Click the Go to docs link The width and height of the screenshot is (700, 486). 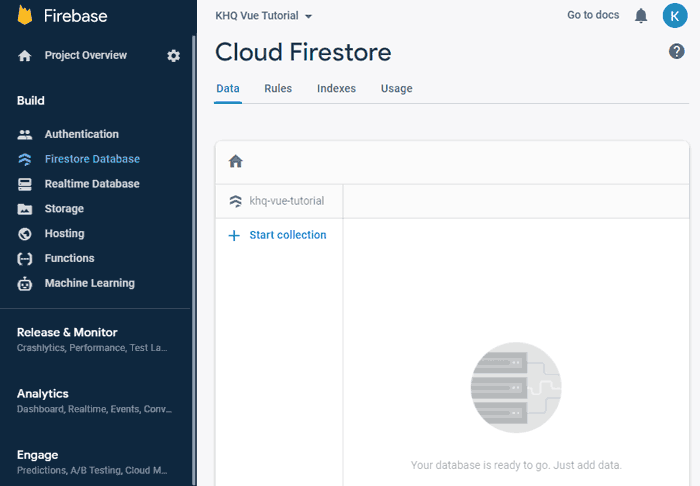click(593, 15)
